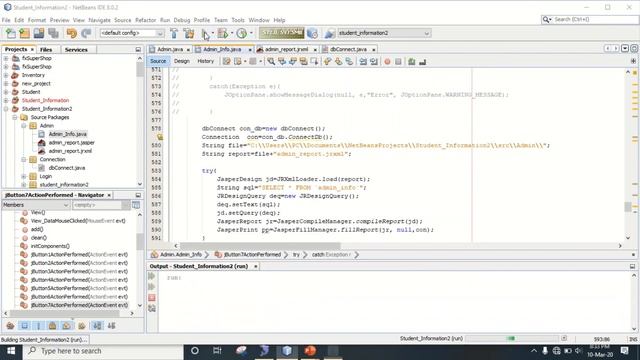Select initComponents() in Navigator

(x=50, y=246)
